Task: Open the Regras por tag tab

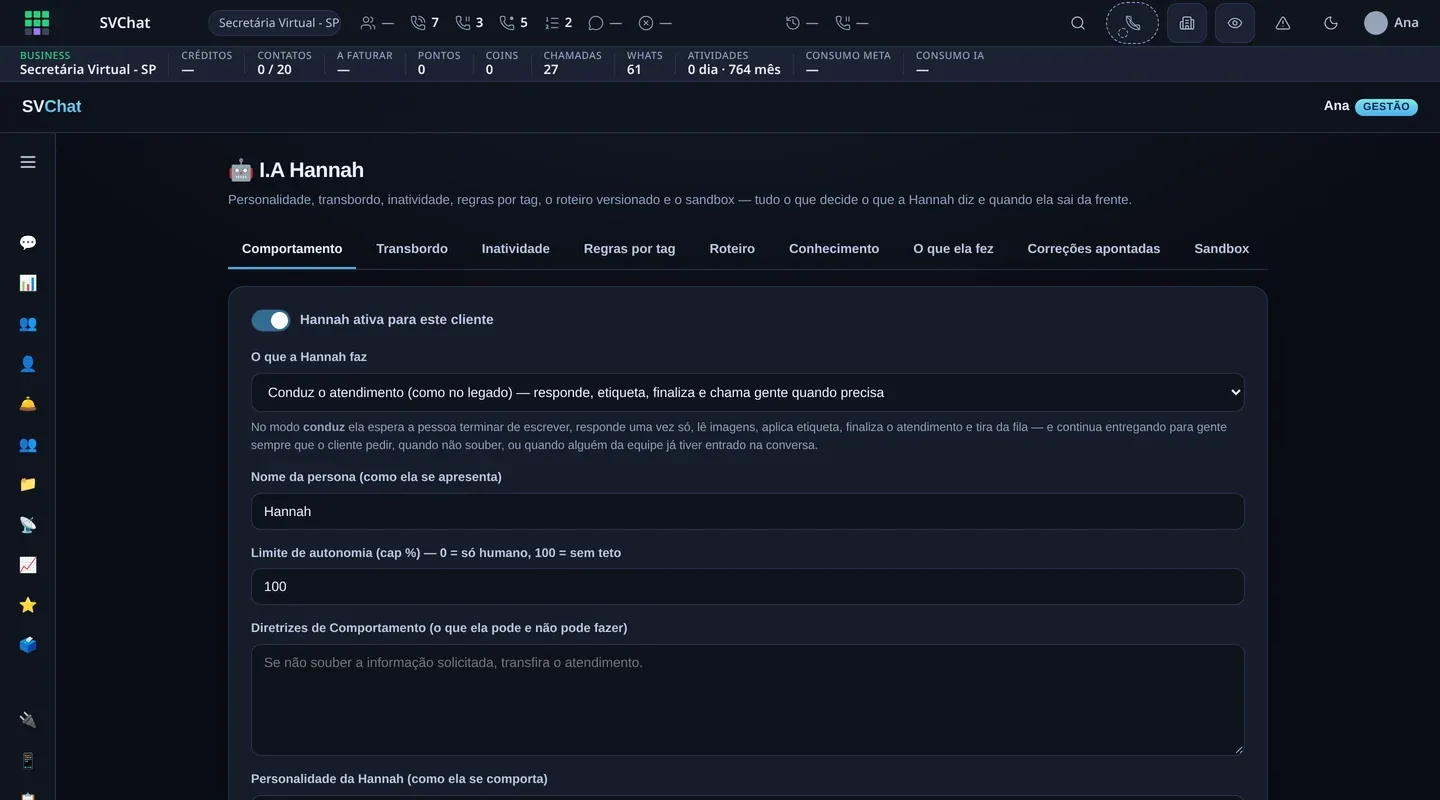Action: [630, 249]
